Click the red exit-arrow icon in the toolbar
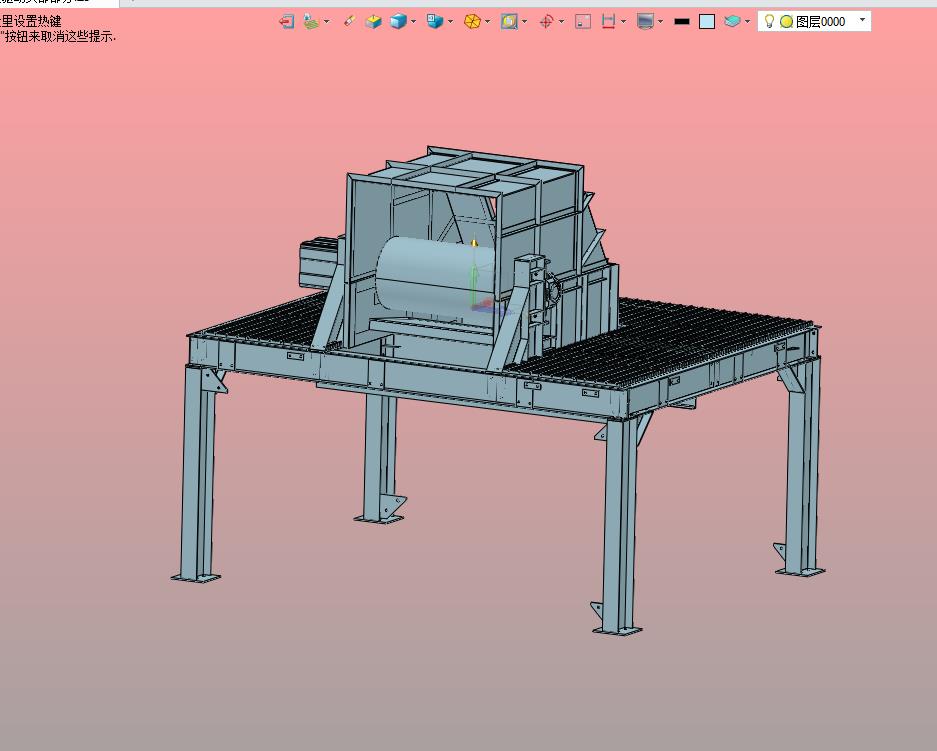 [x=286, y=22]
